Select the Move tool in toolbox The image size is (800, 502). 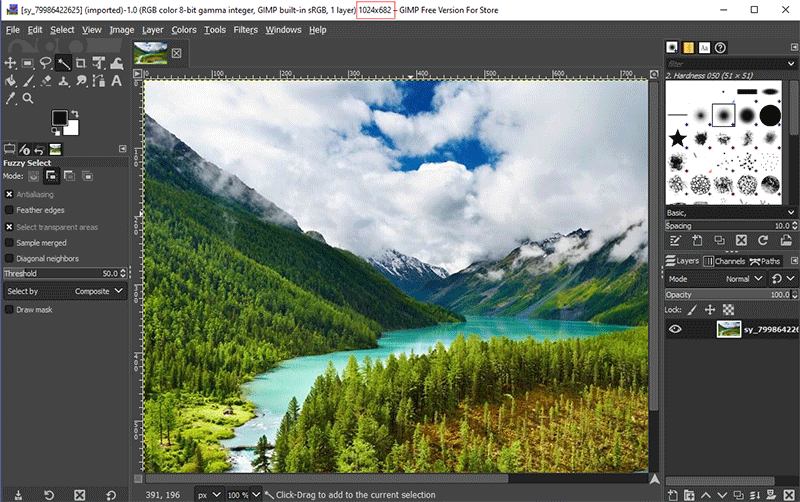(x=11, y=63)
